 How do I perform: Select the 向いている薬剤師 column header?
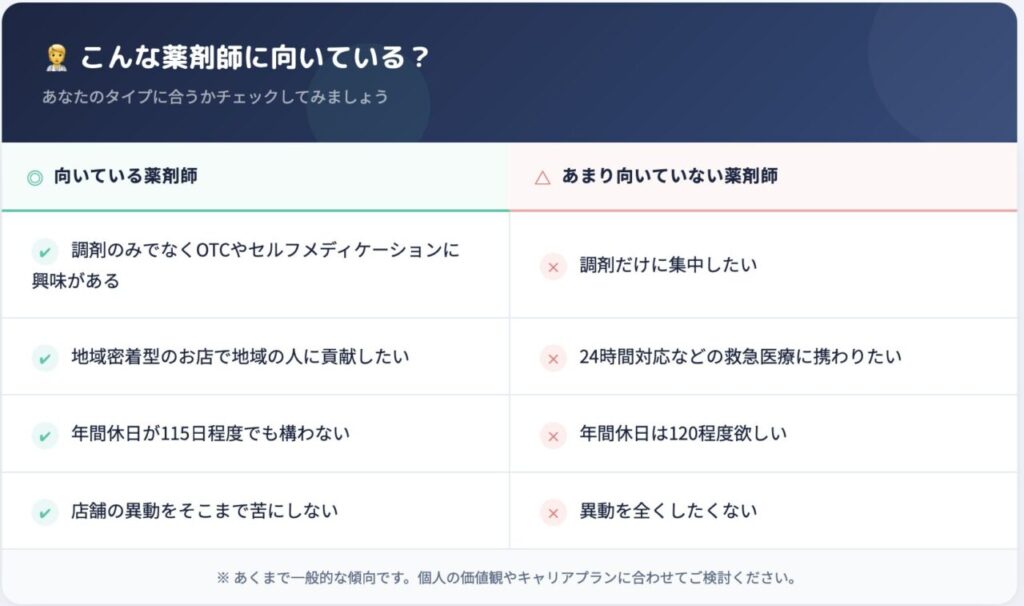coord(125,177)
